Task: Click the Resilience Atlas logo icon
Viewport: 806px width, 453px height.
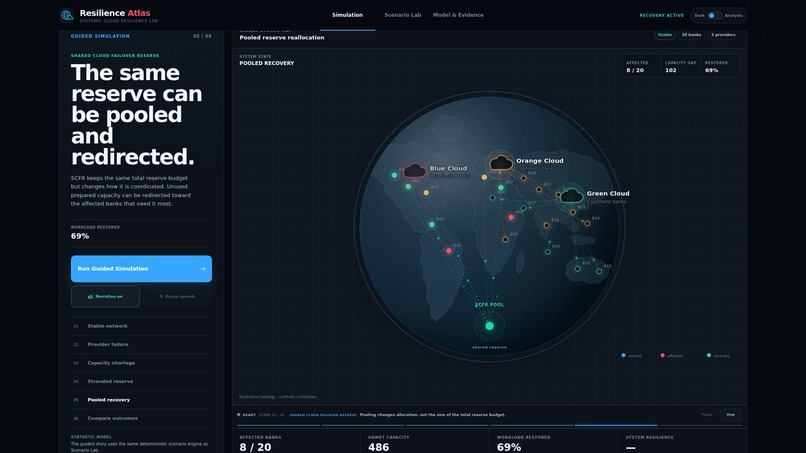Action: click(67, 15)
